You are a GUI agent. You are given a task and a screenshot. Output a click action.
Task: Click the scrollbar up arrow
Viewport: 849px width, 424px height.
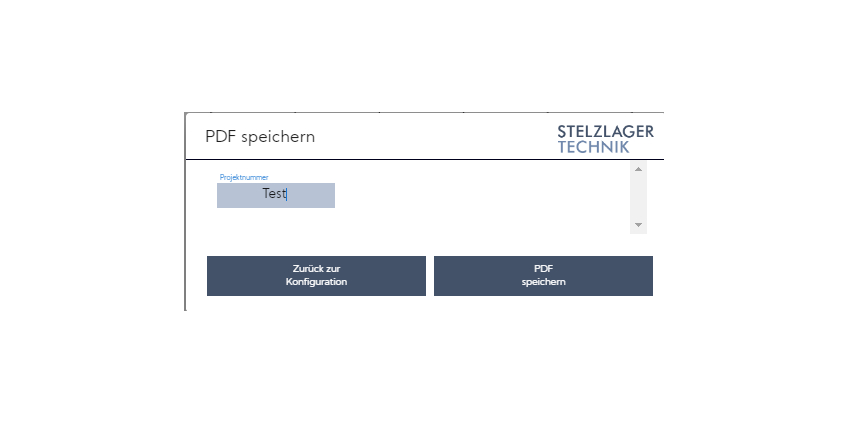click(638, 169)
